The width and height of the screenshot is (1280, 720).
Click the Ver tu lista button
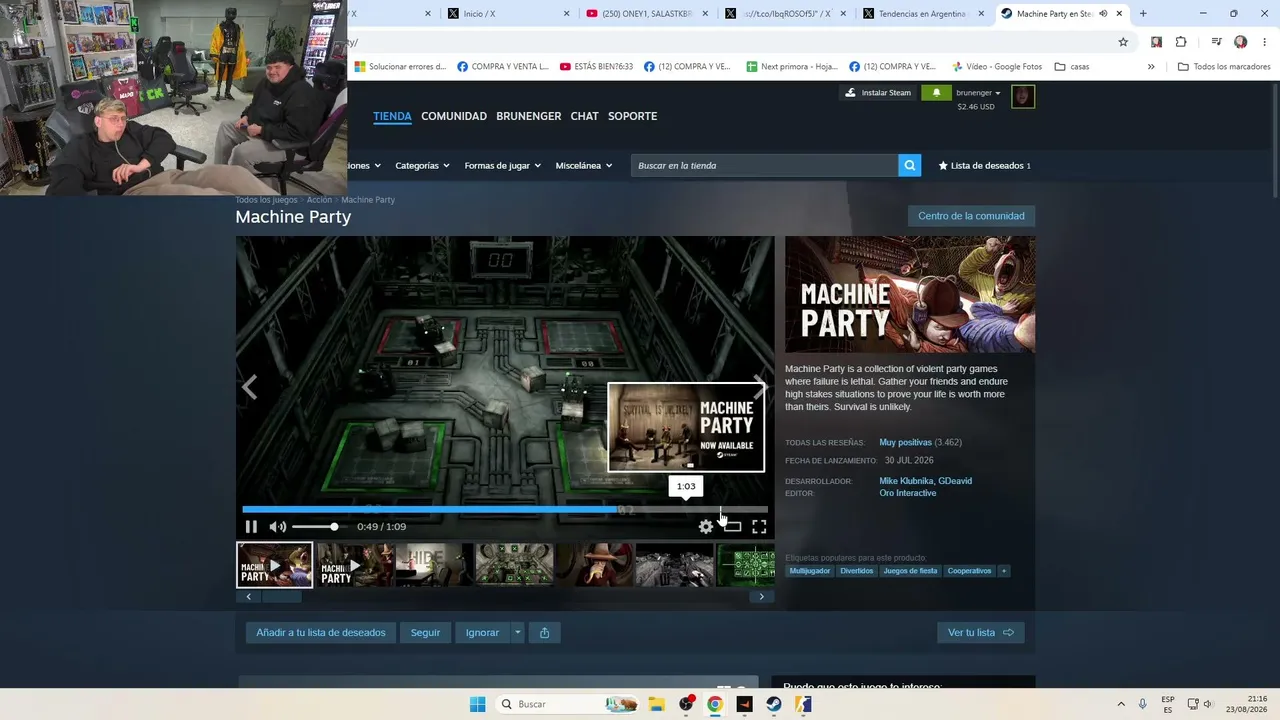(980, 633)
